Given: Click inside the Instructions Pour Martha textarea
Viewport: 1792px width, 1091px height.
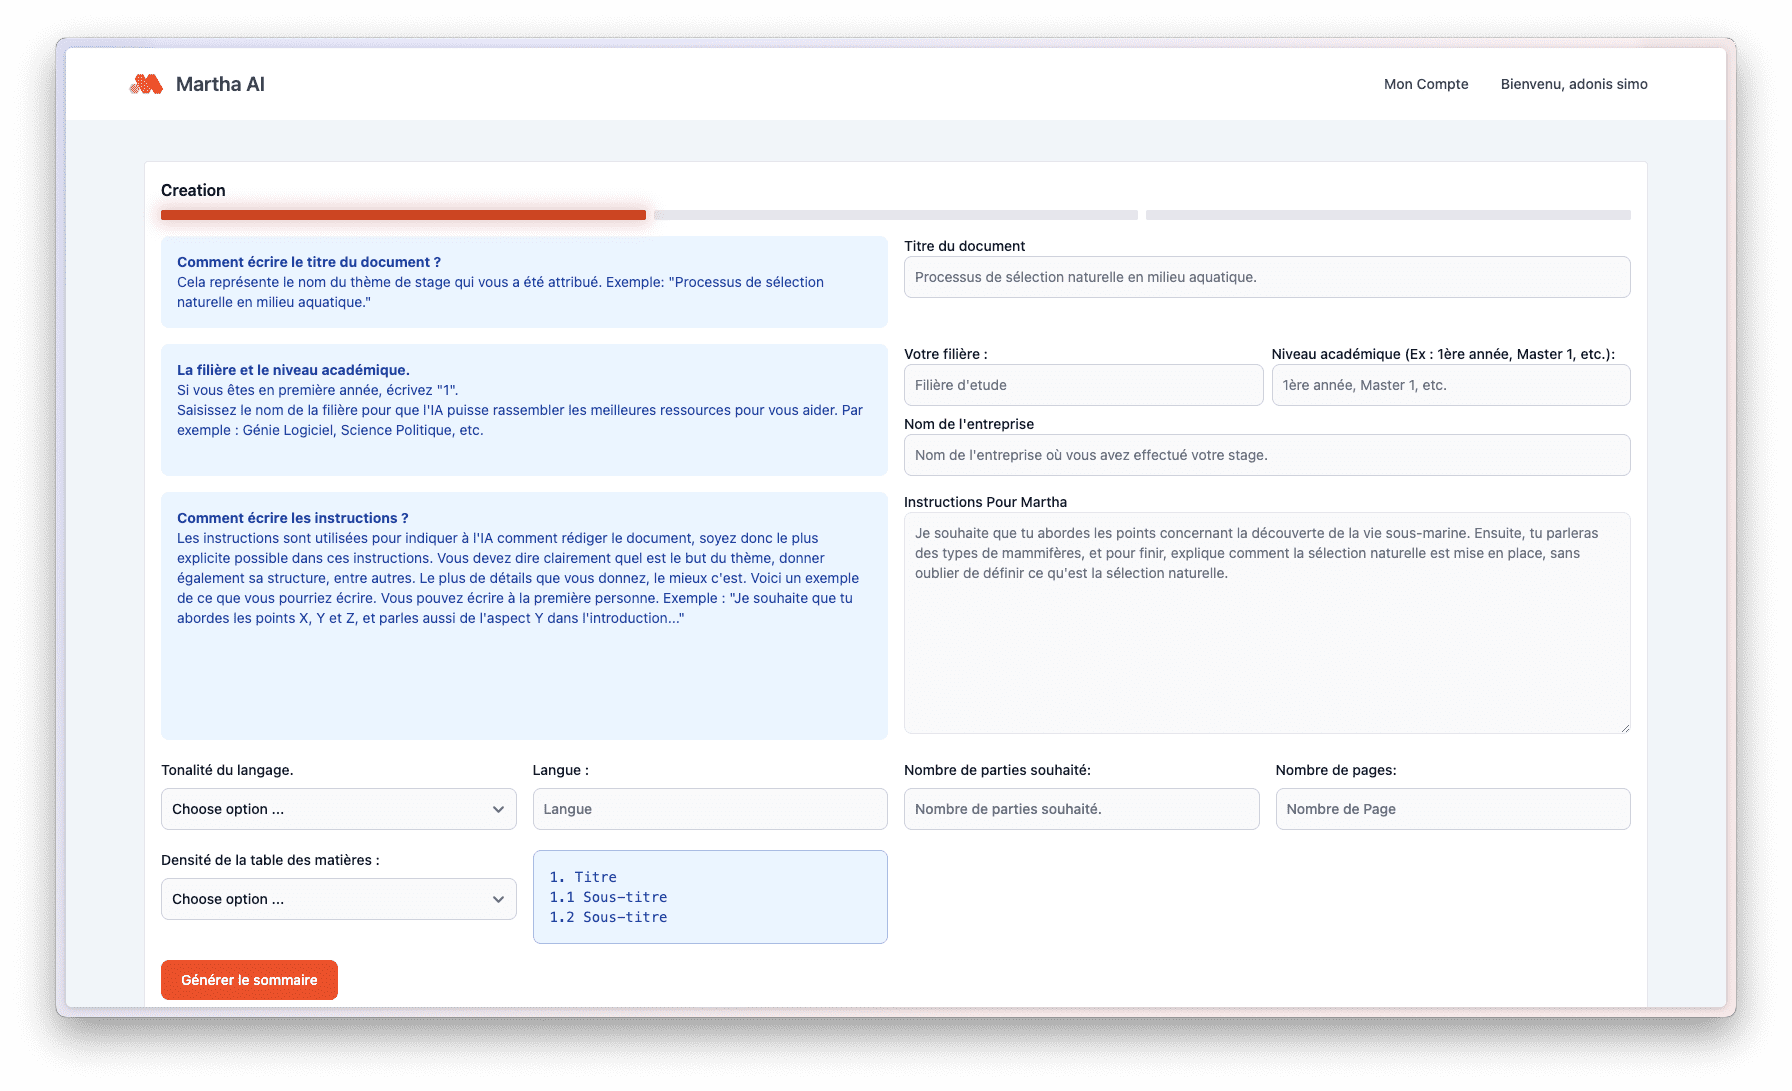Looking at the screenshot, I should point(1267,623).
